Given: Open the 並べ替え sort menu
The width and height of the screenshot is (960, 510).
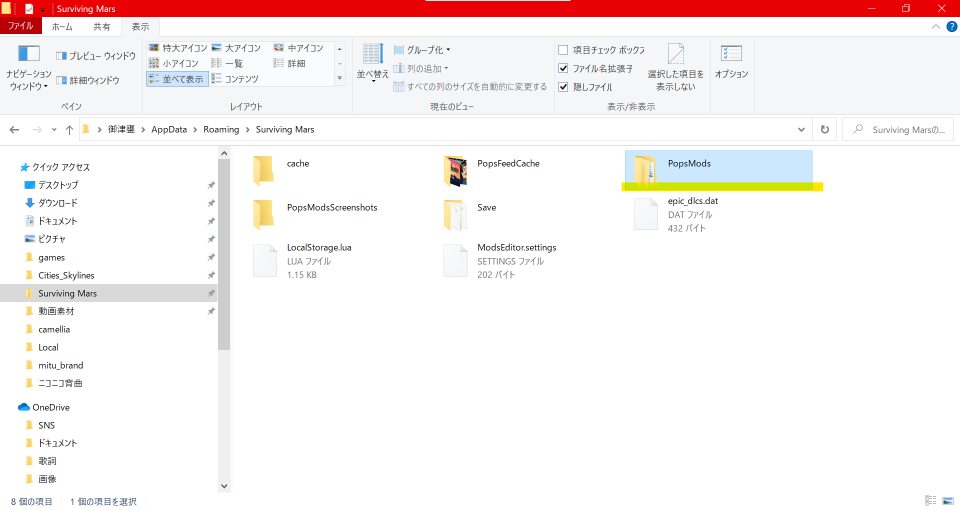Looking at the screenshot, I should pyautogui.click(x=372, y=63).
